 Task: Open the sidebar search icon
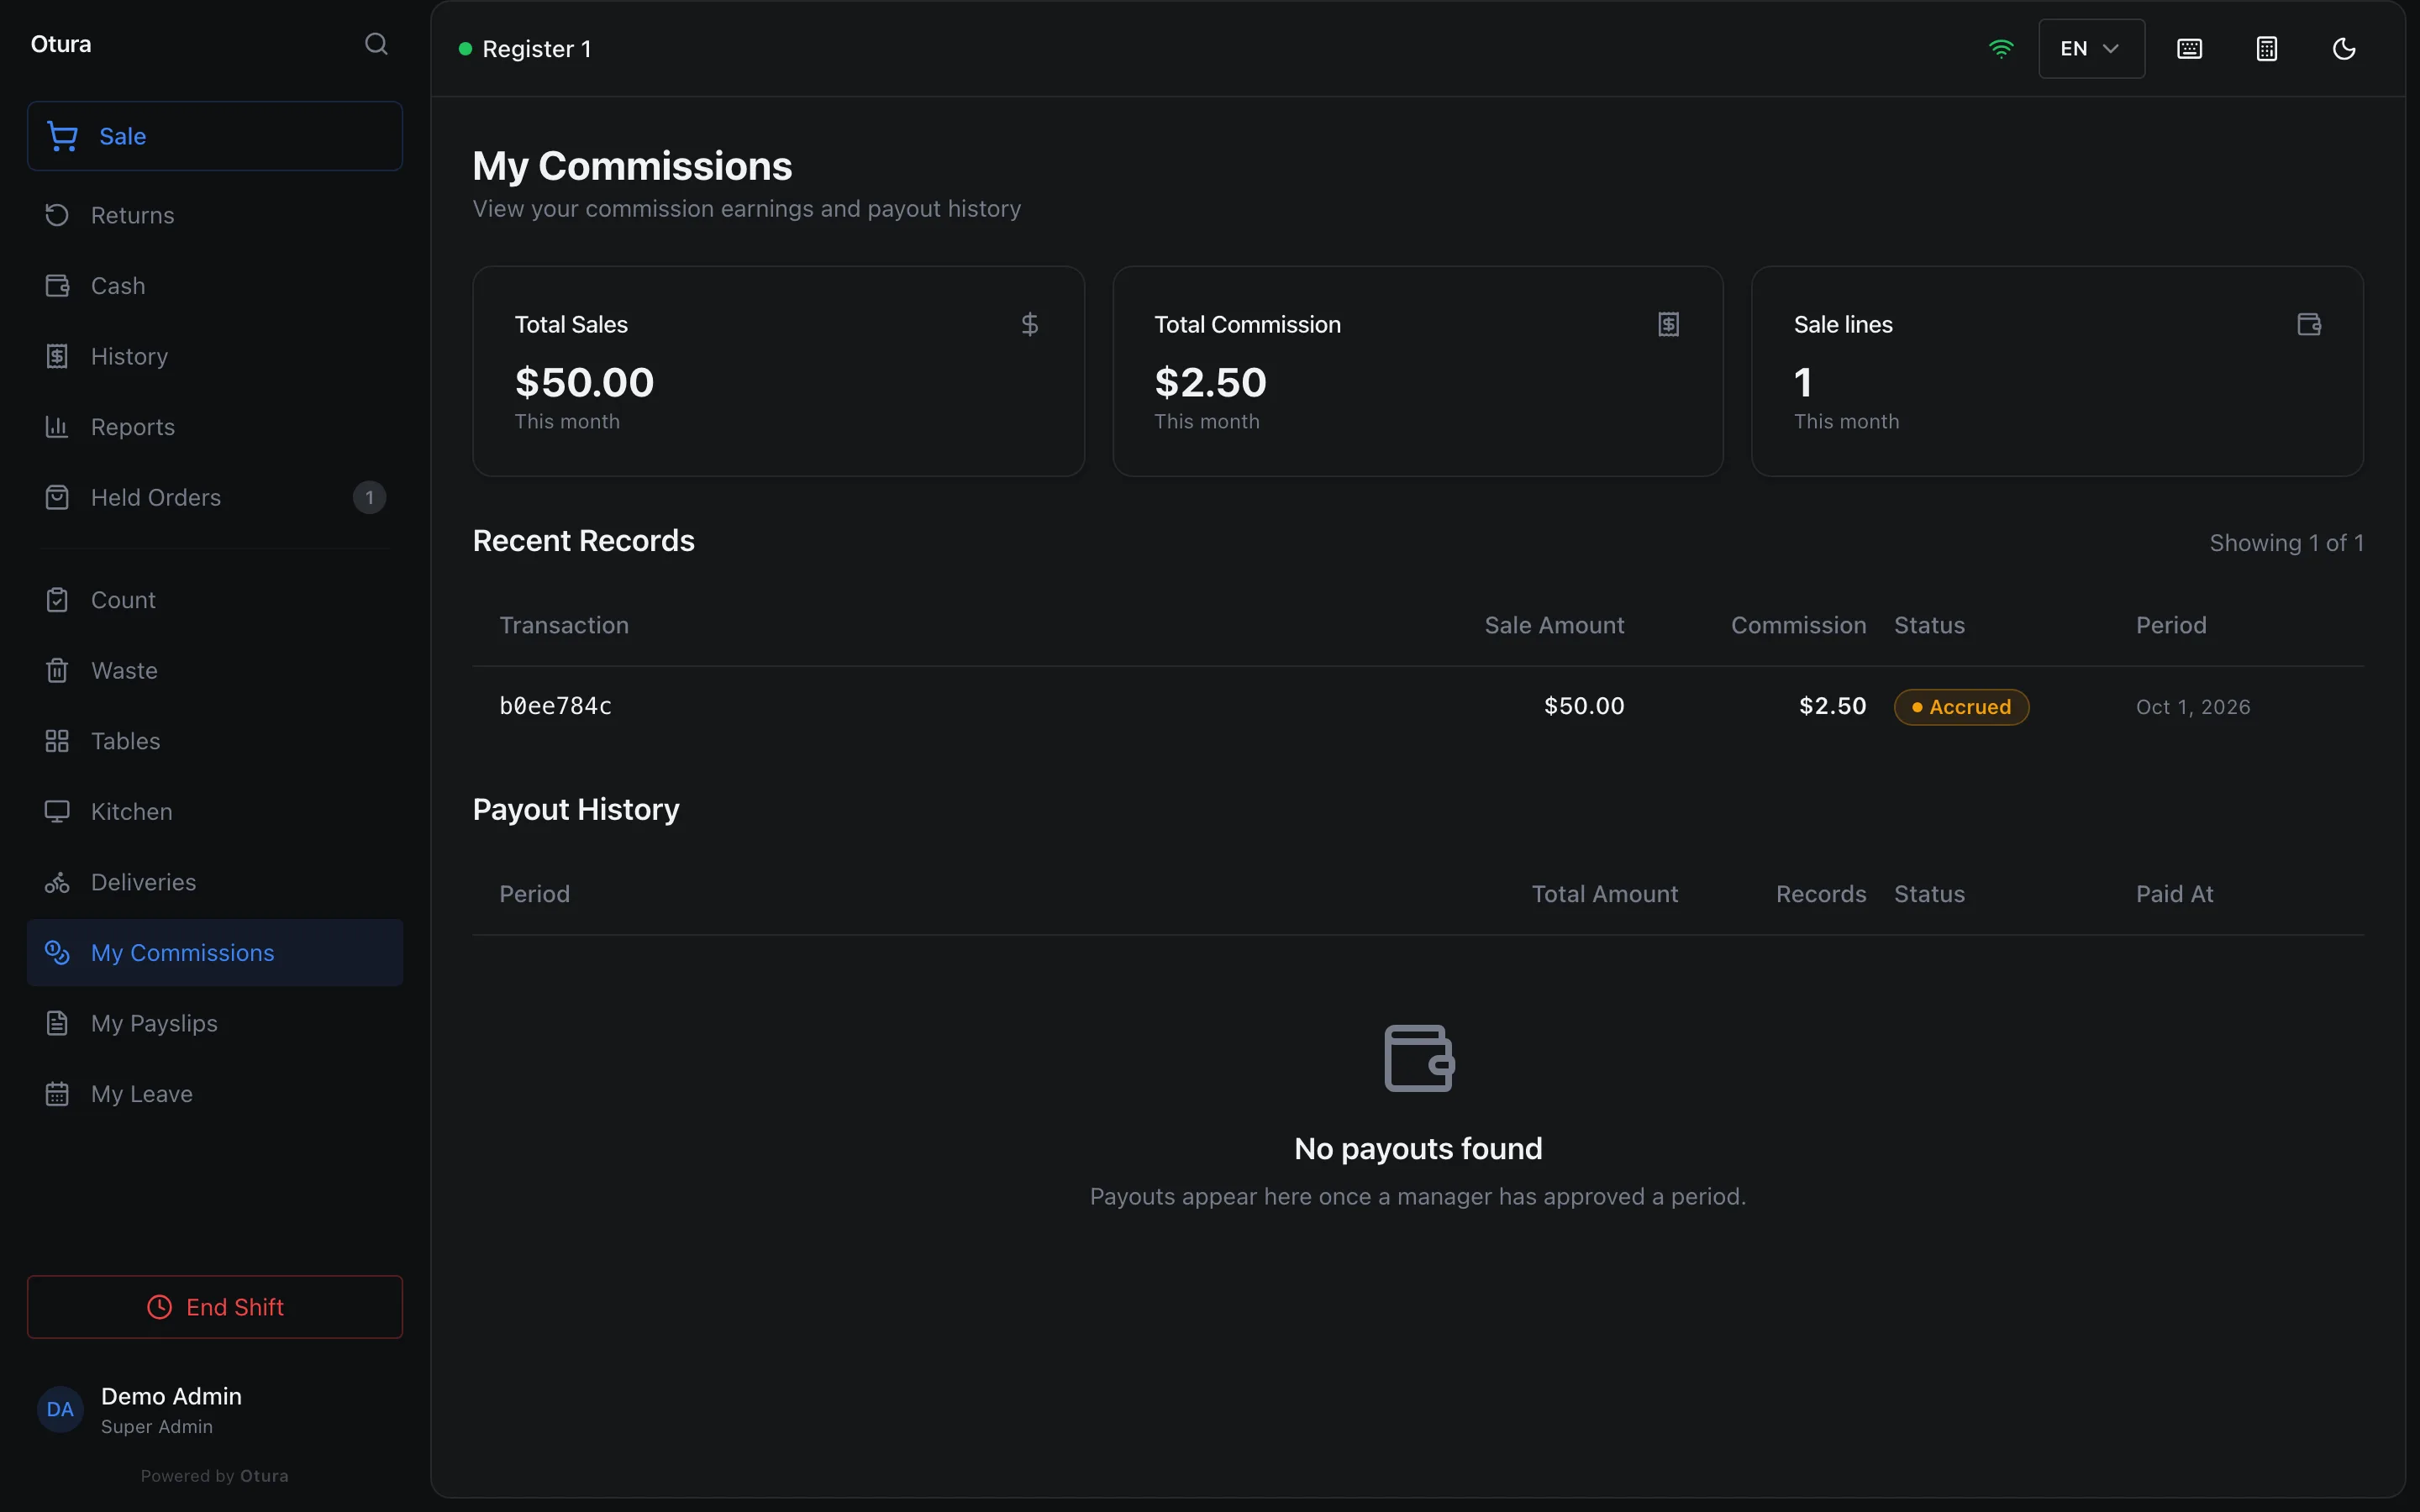376,44
